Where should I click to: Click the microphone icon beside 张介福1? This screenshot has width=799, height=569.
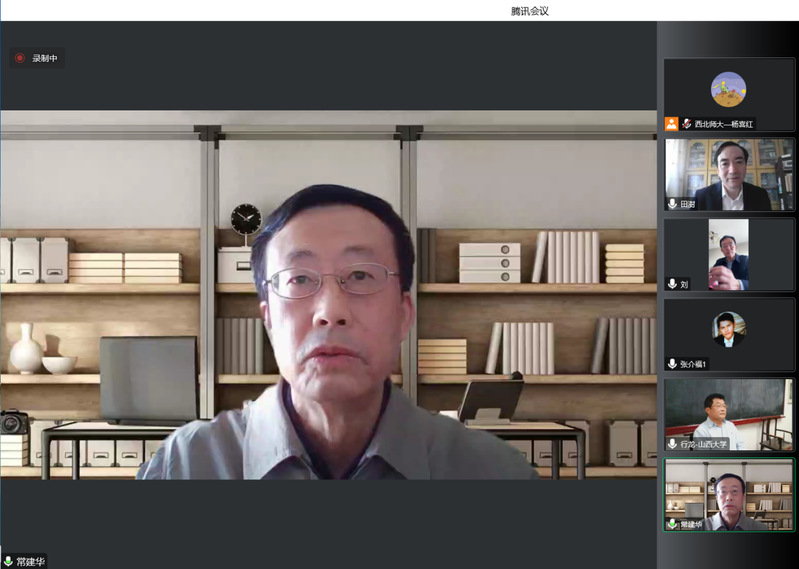[x=672, y=364]
